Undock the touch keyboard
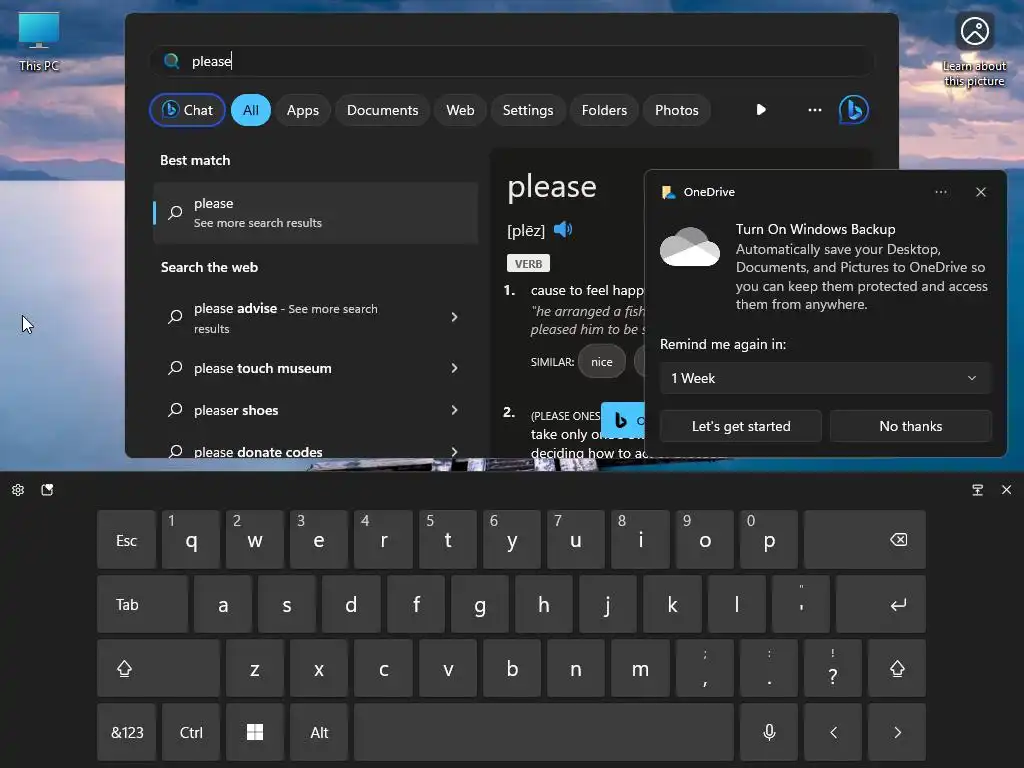Screen dimensions: 1024x768 click(x=978, y=490)
